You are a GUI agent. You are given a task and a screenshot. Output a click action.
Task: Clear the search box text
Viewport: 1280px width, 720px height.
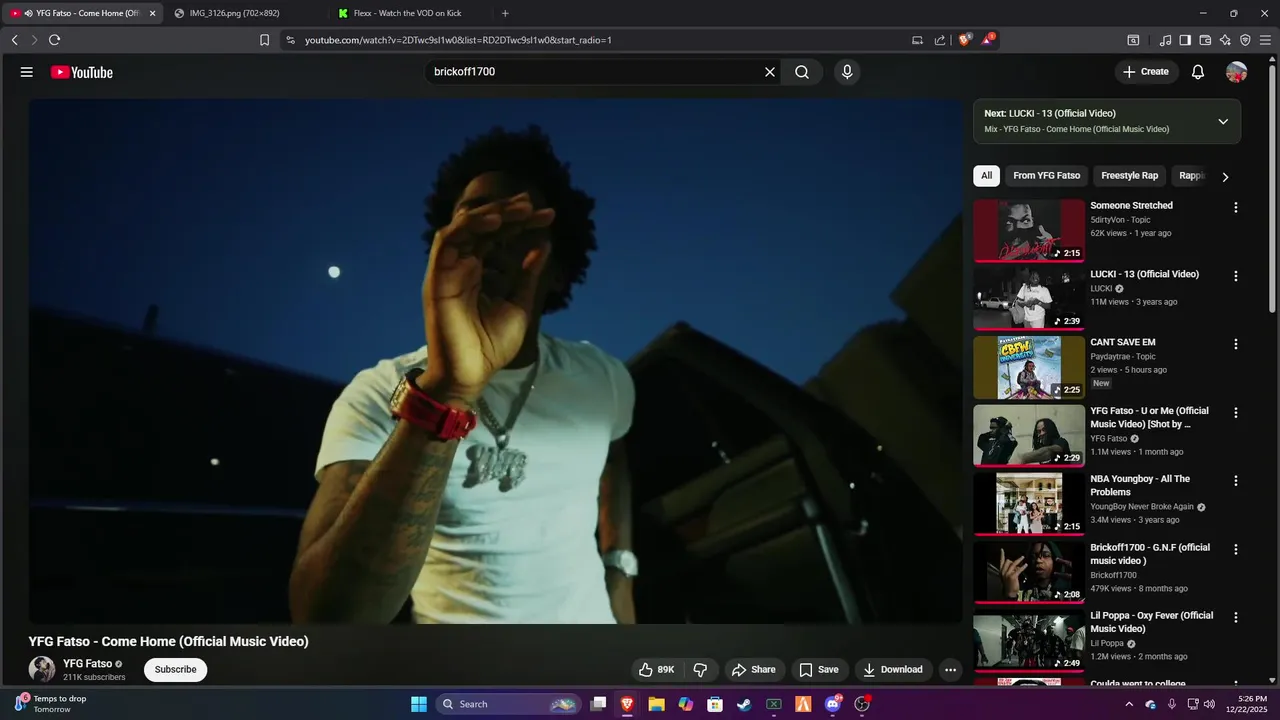770,72
